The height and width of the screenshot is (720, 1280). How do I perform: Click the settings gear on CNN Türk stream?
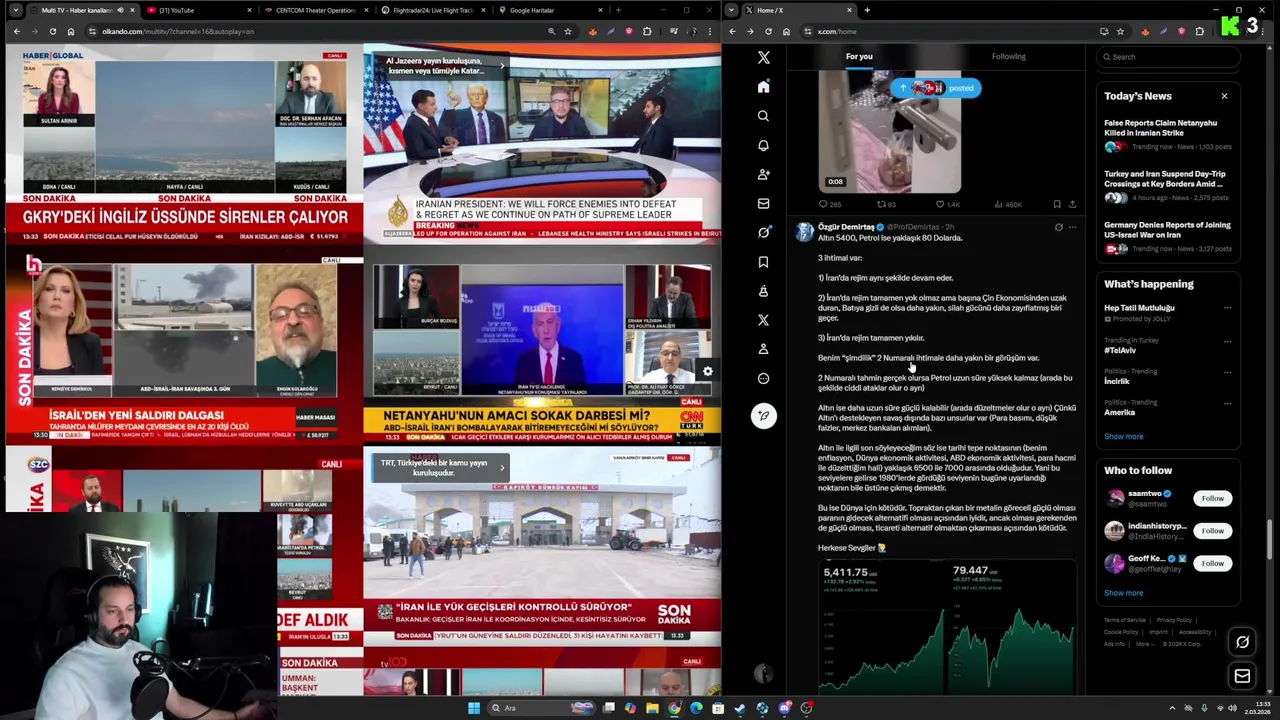(707, 371)
